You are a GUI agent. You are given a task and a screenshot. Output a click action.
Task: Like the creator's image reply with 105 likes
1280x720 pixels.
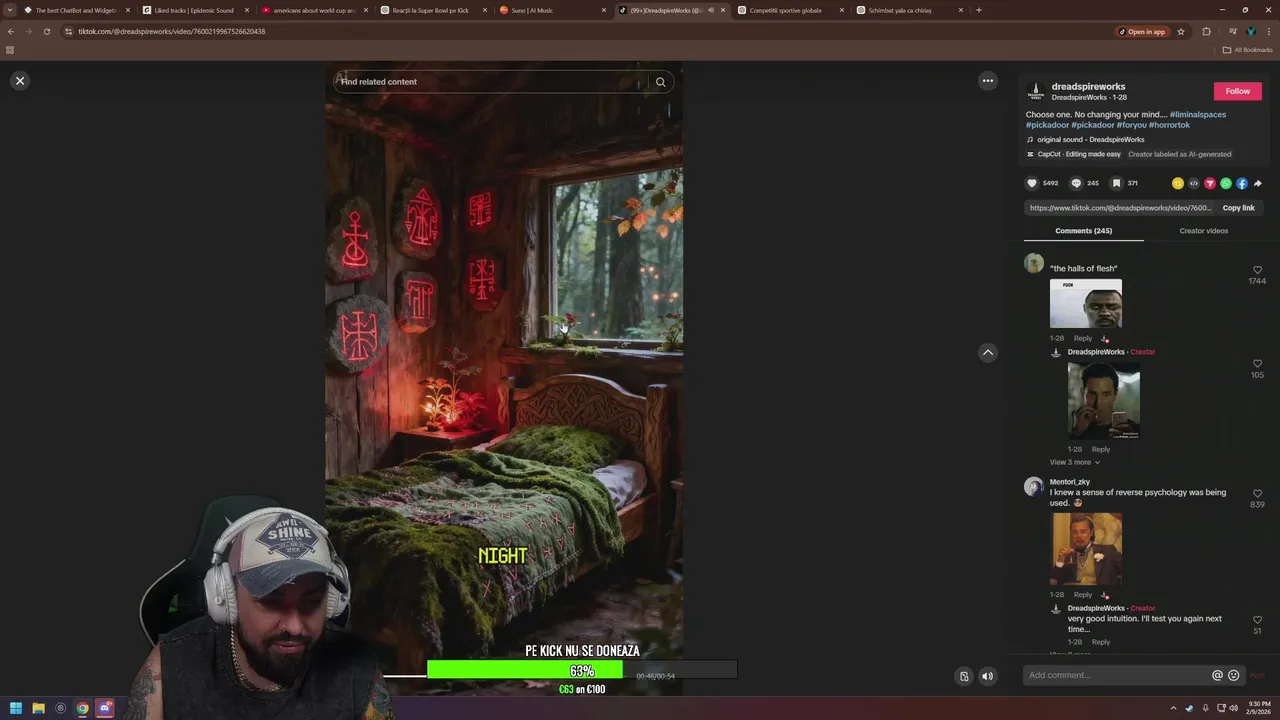(1257, 364)
